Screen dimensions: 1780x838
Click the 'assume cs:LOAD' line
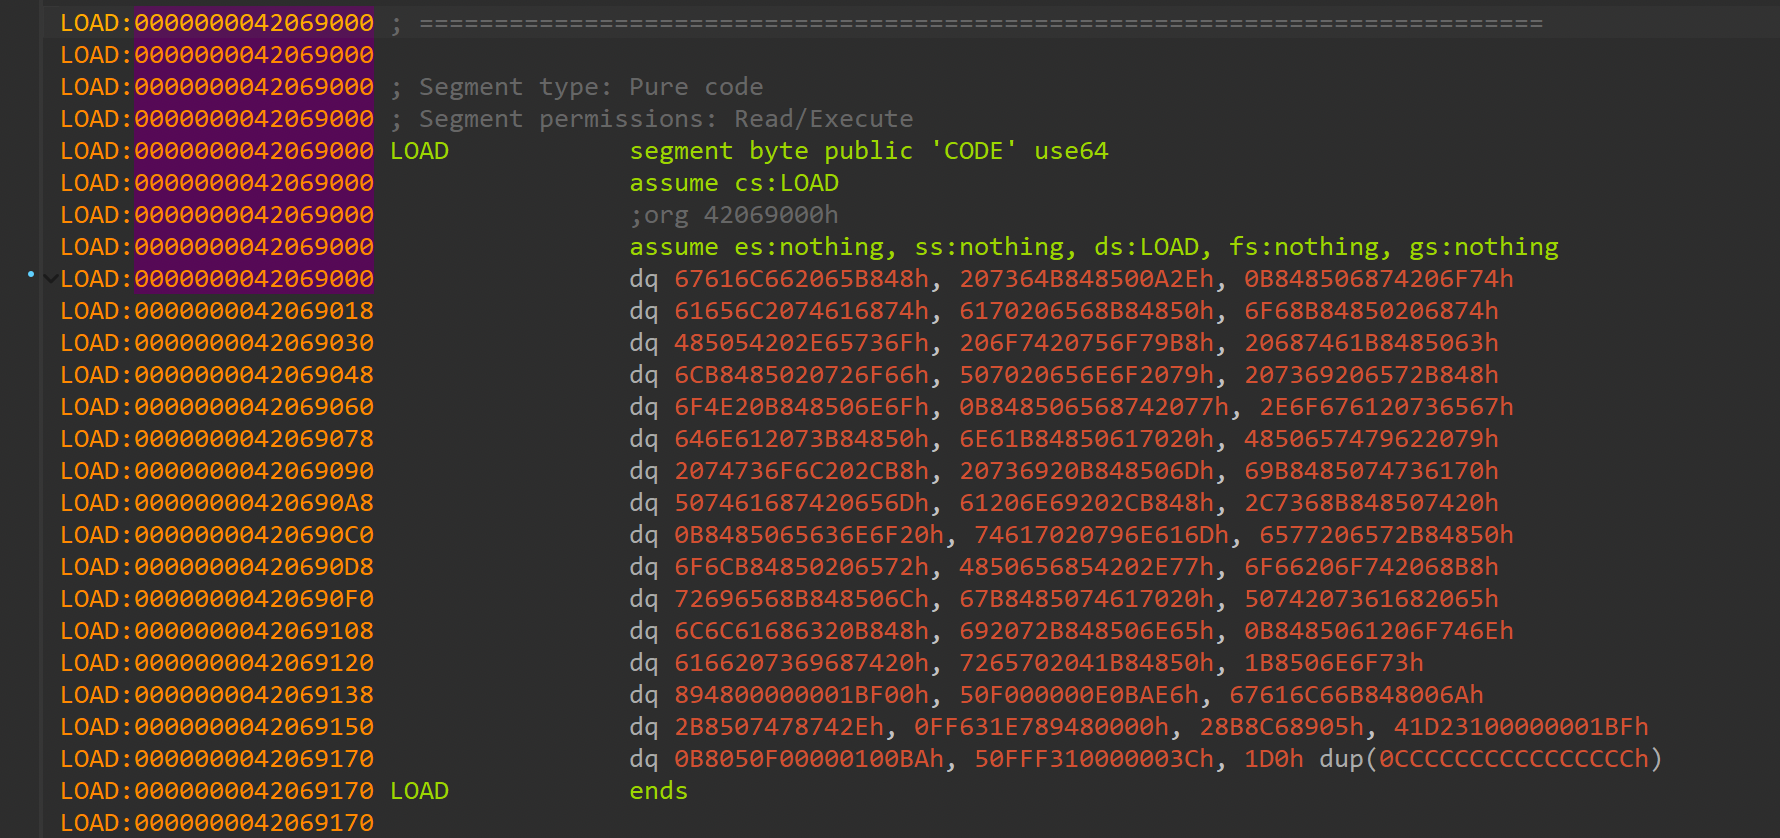(x=734, y=183)
